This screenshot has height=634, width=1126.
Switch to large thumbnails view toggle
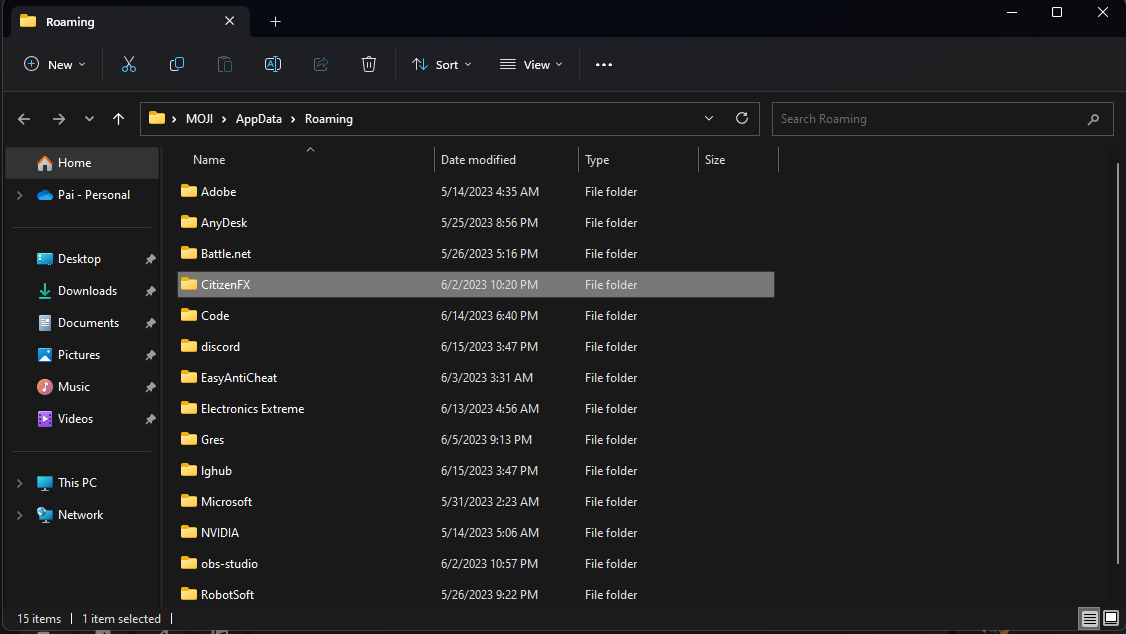(x=1110, y=618)
